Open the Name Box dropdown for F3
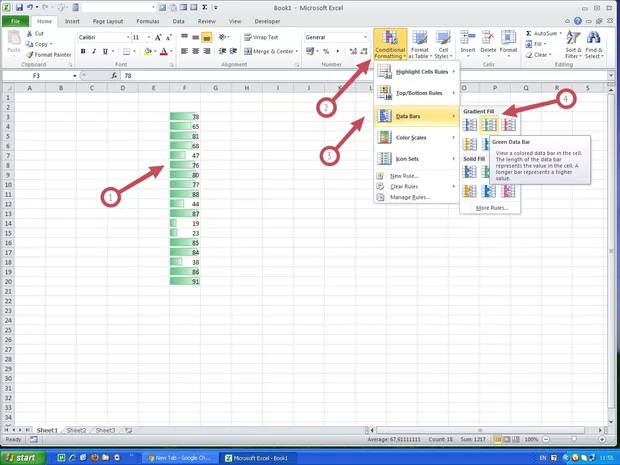 click(74, 76)
